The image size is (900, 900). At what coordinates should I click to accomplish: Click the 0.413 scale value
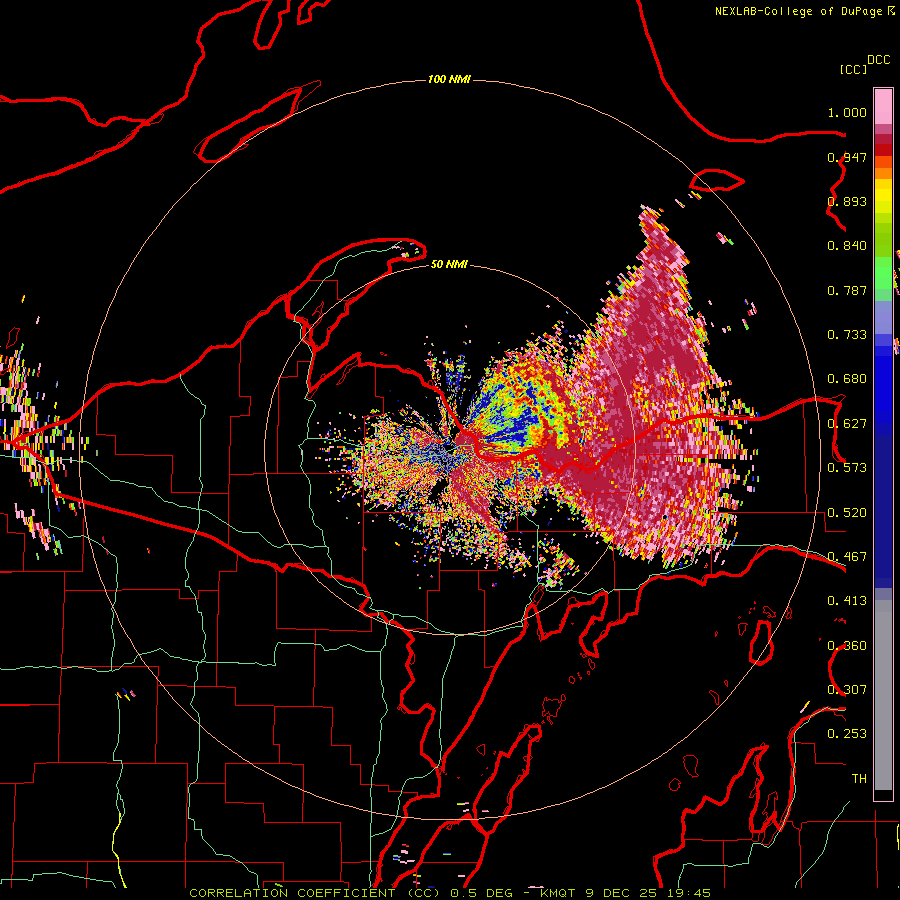click(847, 601)
